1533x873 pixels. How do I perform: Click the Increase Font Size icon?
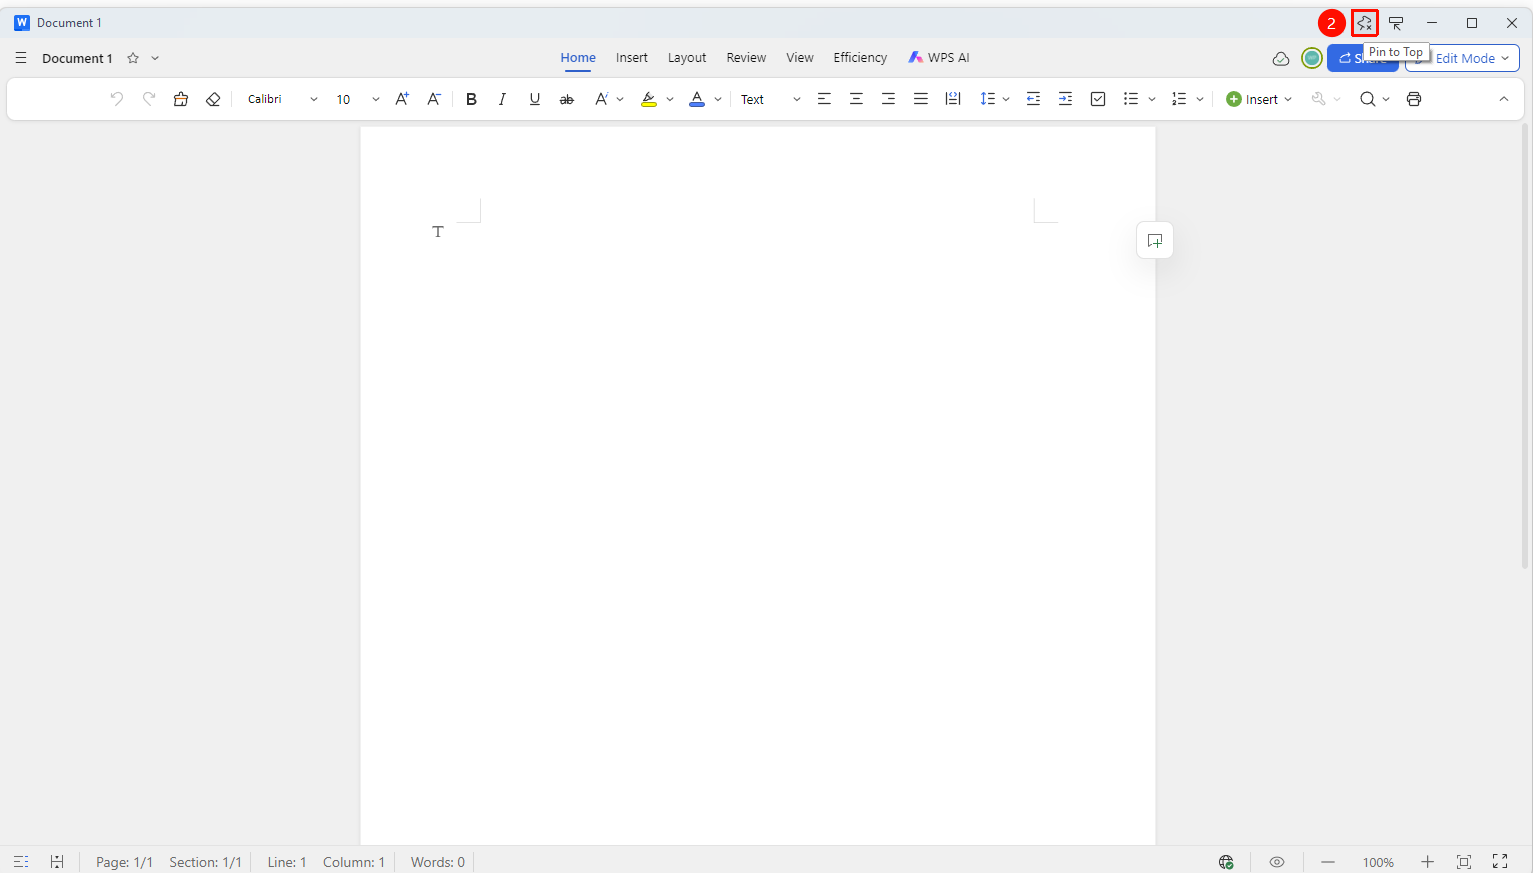point(402,99)
